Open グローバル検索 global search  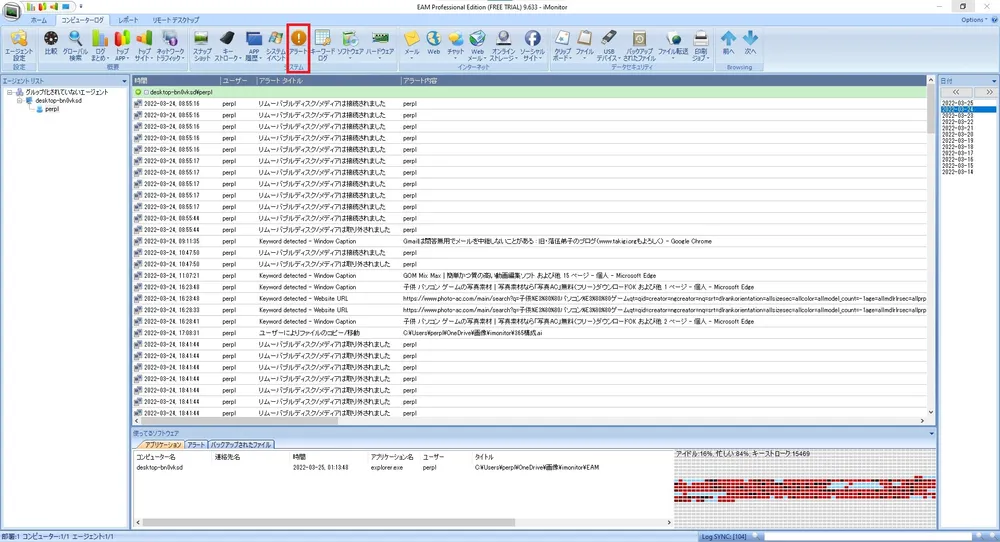tap(75, 45)
